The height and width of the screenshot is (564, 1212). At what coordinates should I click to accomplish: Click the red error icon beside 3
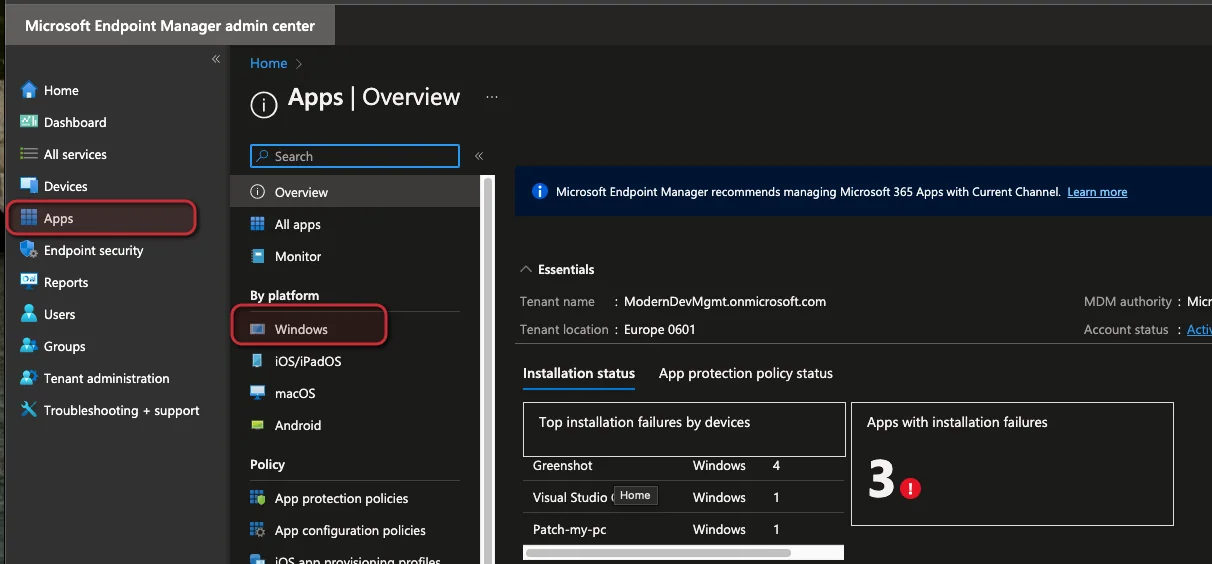point(910,489)
